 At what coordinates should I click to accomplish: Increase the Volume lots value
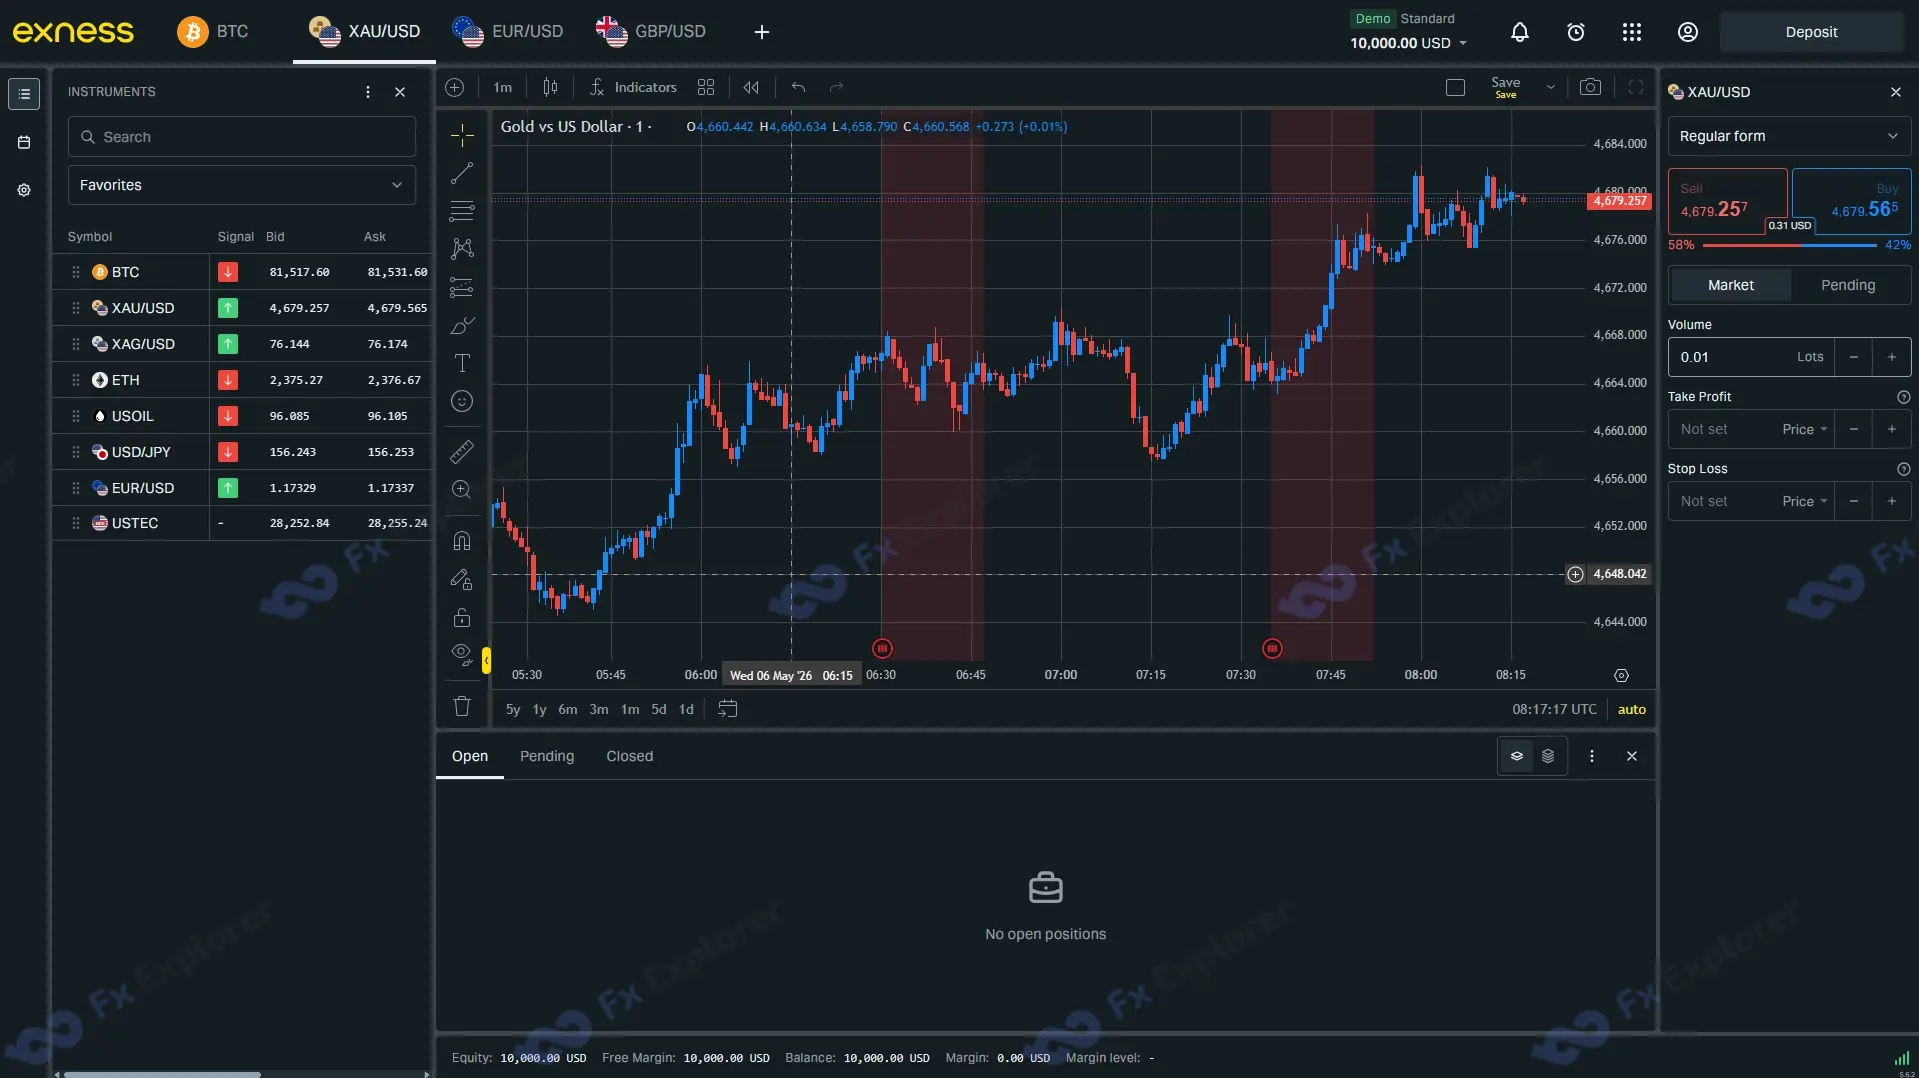1891,357
